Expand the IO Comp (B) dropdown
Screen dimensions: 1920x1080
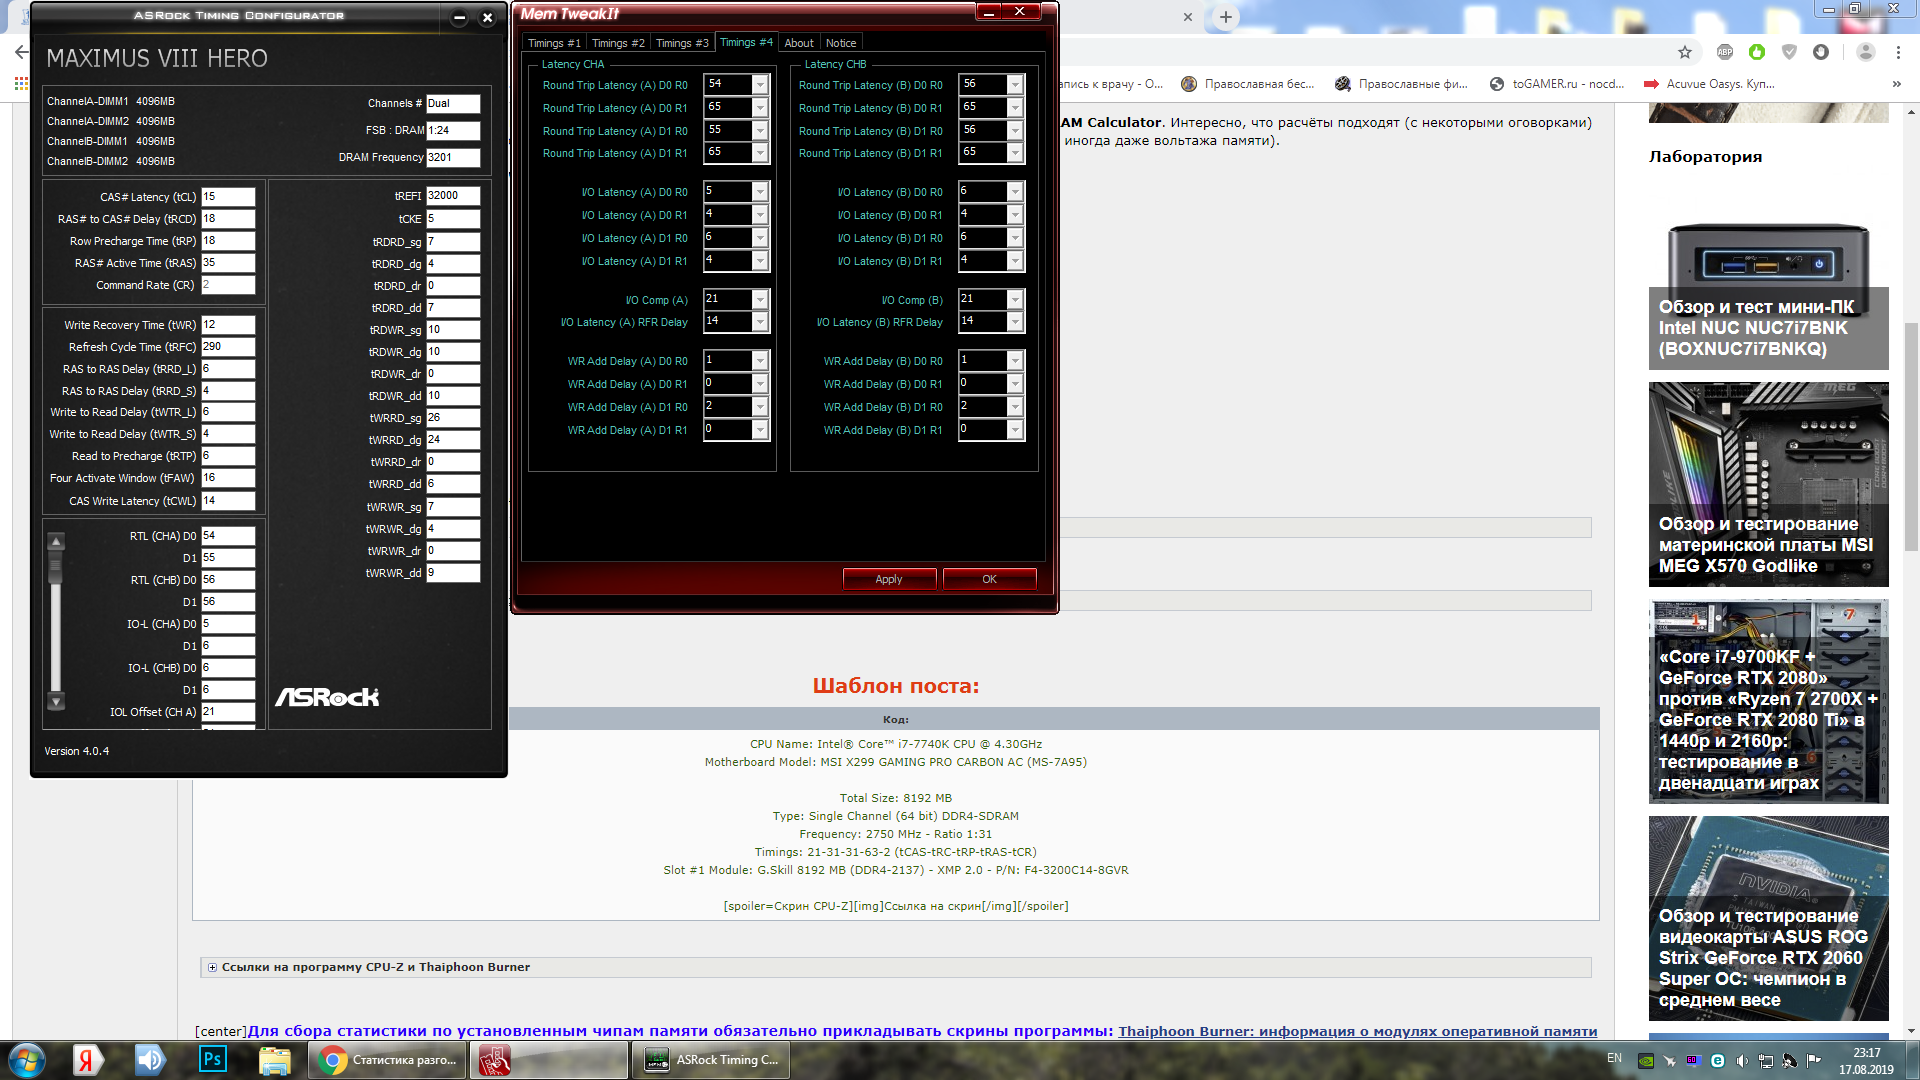(1015, 300)
